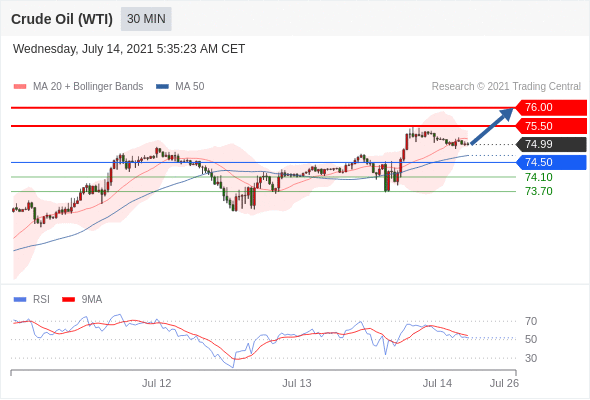590x400 pixels.
Task: Toggle the RSI legend label
Action: tap(41, 300)
